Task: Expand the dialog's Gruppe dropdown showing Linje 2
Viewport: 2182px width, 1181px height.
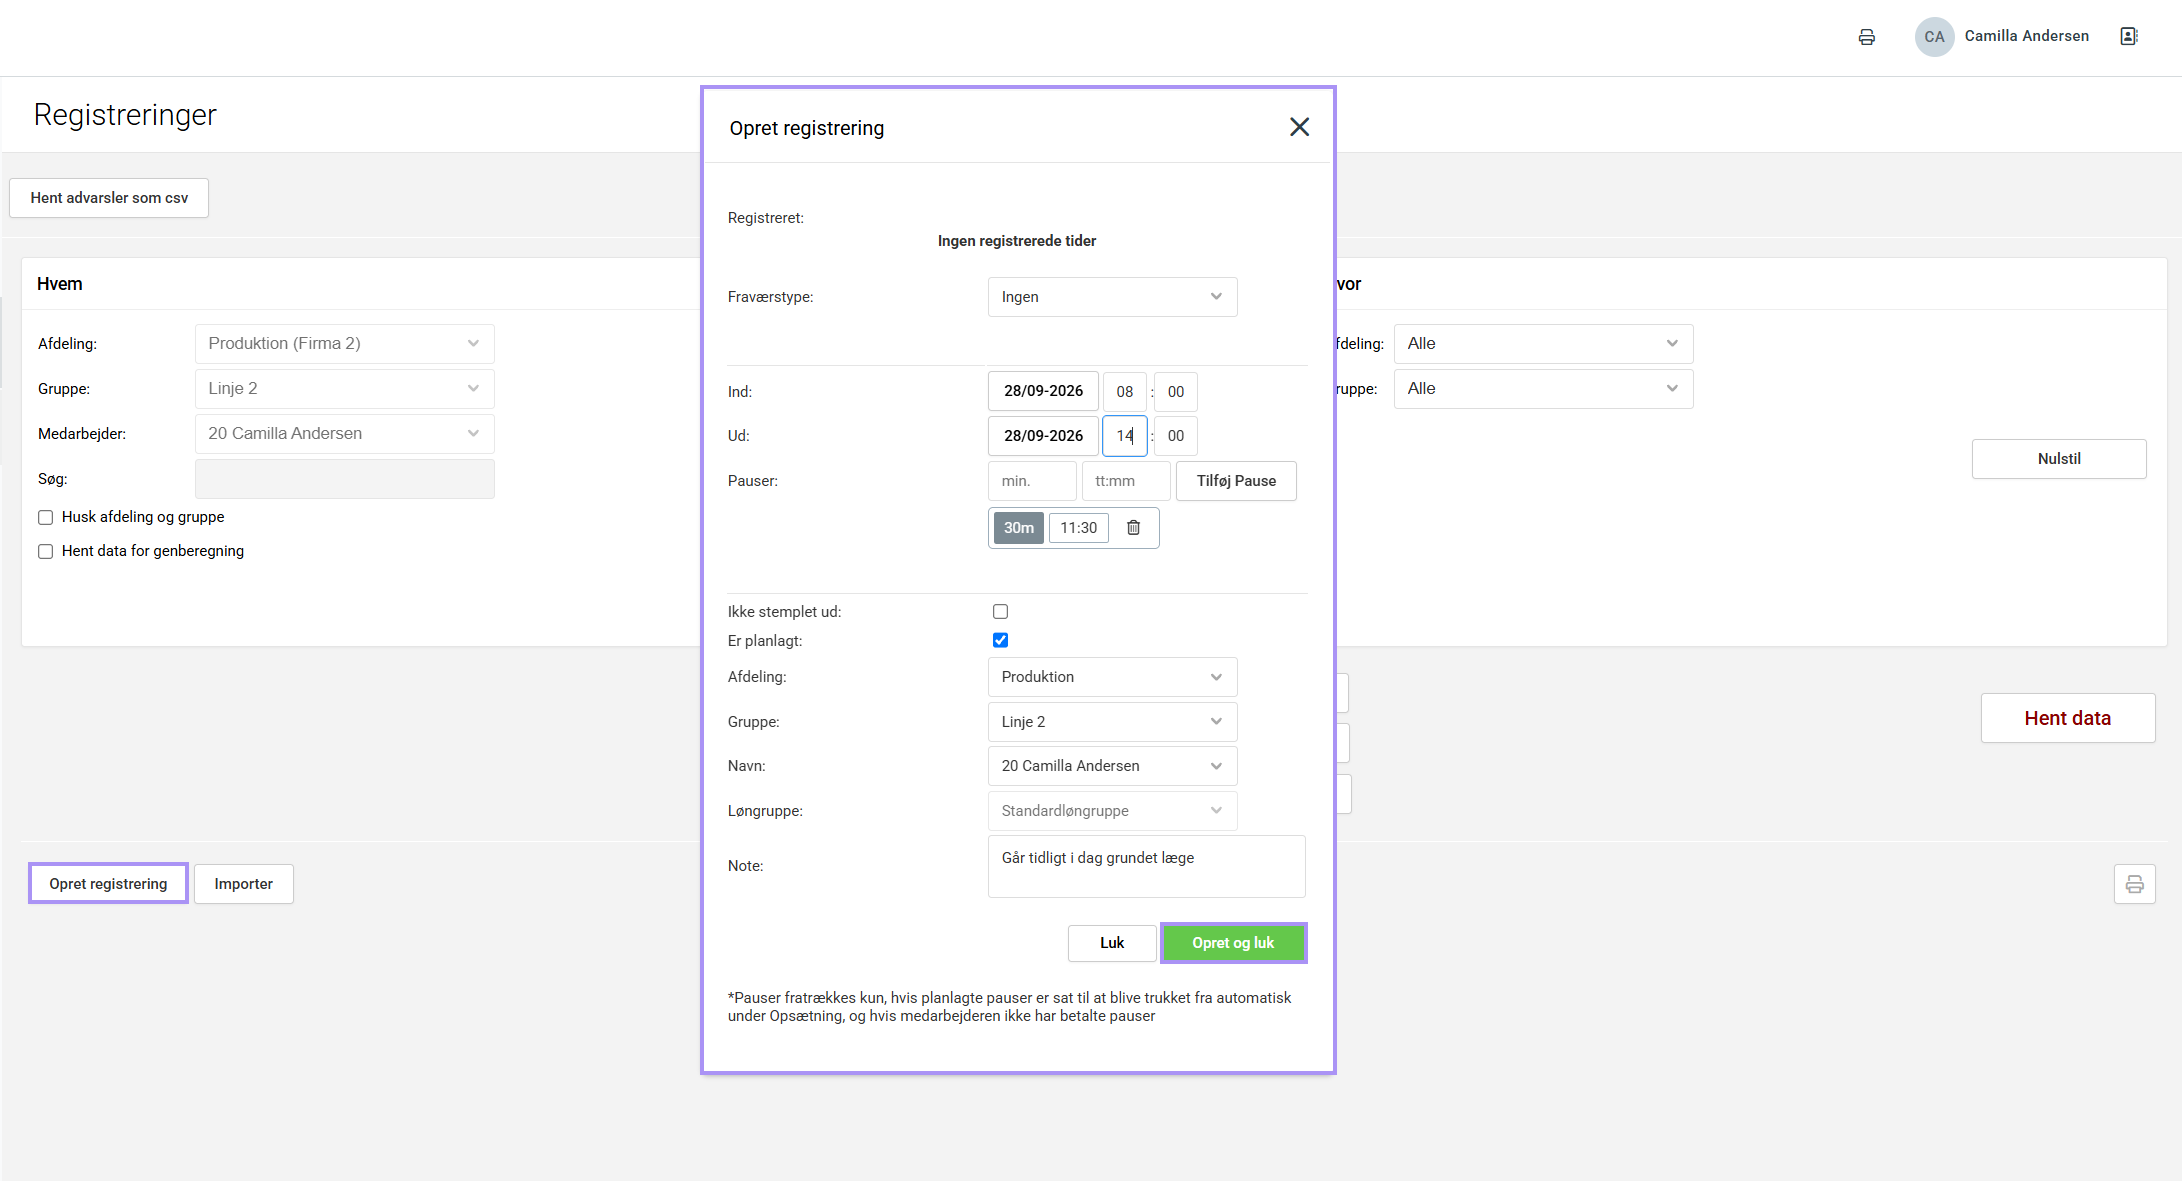Action: [x=1112, y=722]
